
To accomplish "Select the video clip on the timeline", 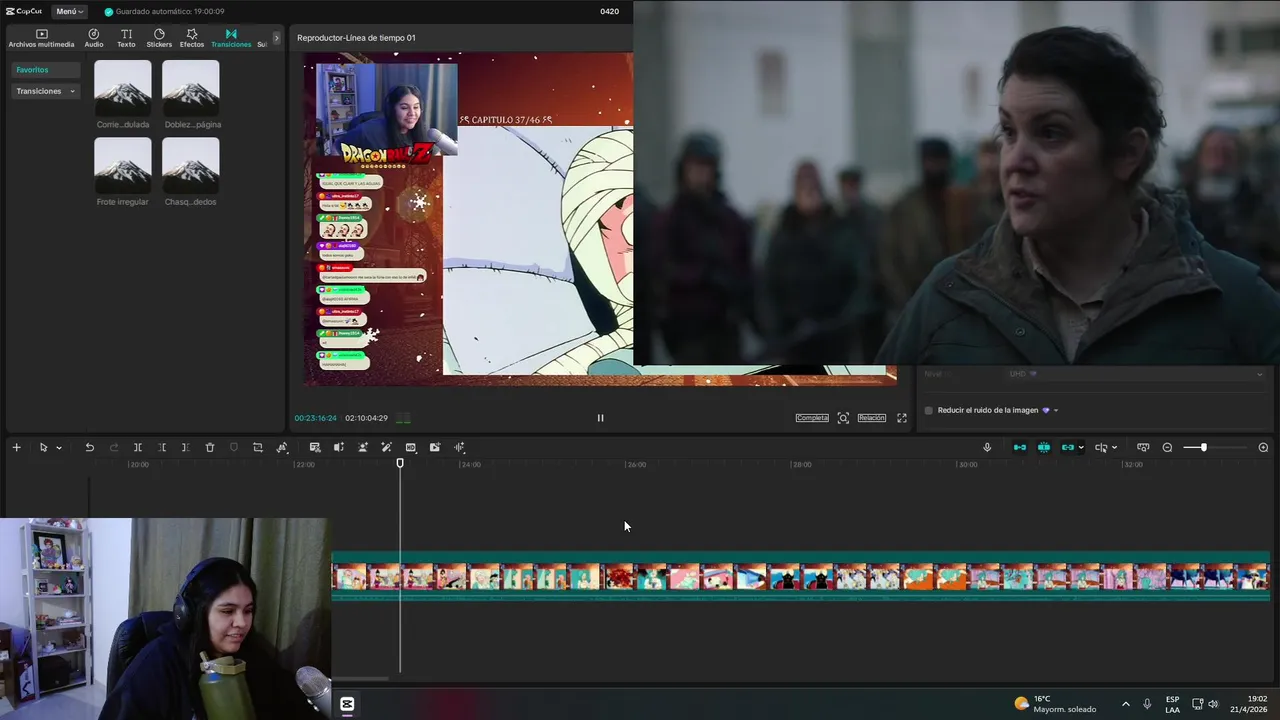I will 800,576.
